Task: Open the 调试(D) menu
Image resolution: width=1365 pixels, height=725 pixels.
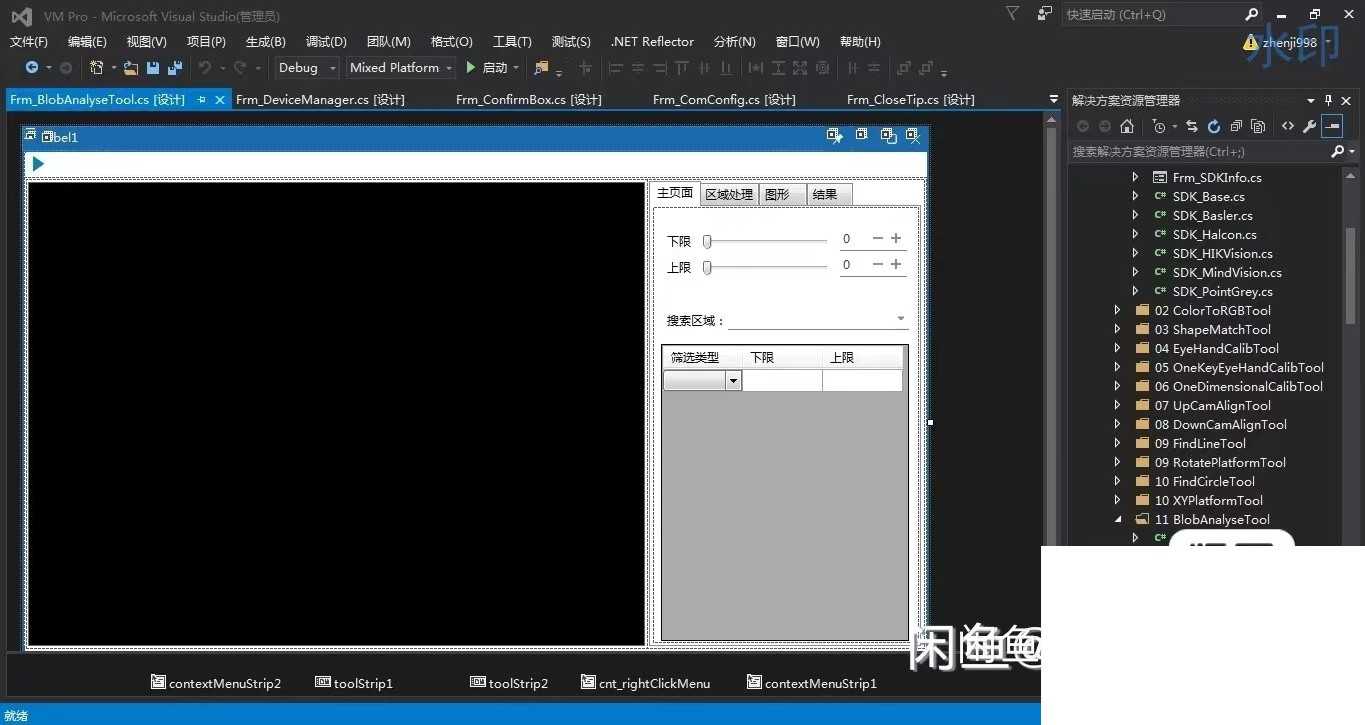Action: tap(326, 42)
